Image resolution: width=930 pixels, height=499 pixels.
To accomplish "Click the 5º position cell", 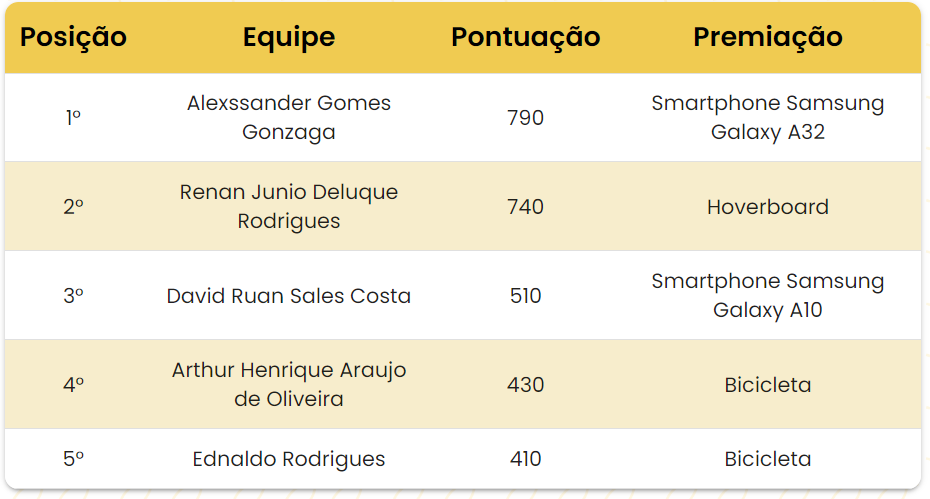I will [73, 459].
